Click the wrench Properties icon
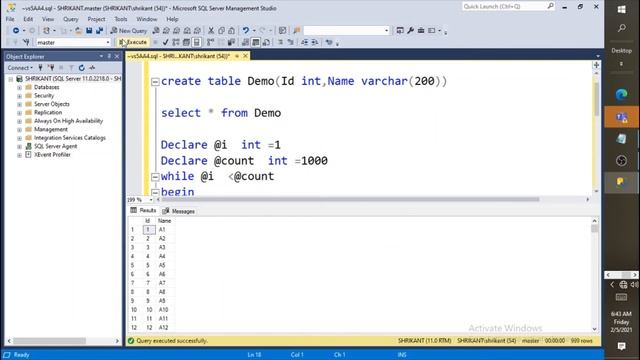The width and height of the screenshot is (640, 360). tap(410, 31)
